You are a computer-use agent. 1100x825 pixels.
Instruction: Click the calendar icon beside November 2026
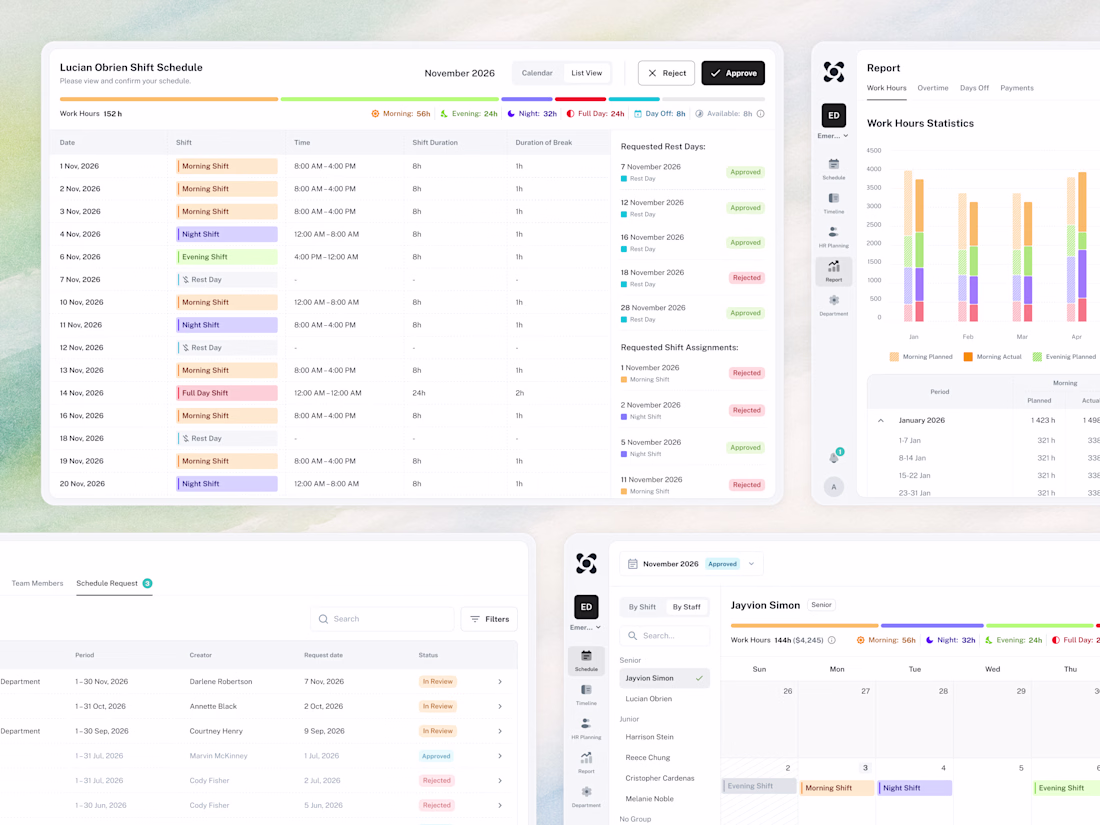(632, 564)
